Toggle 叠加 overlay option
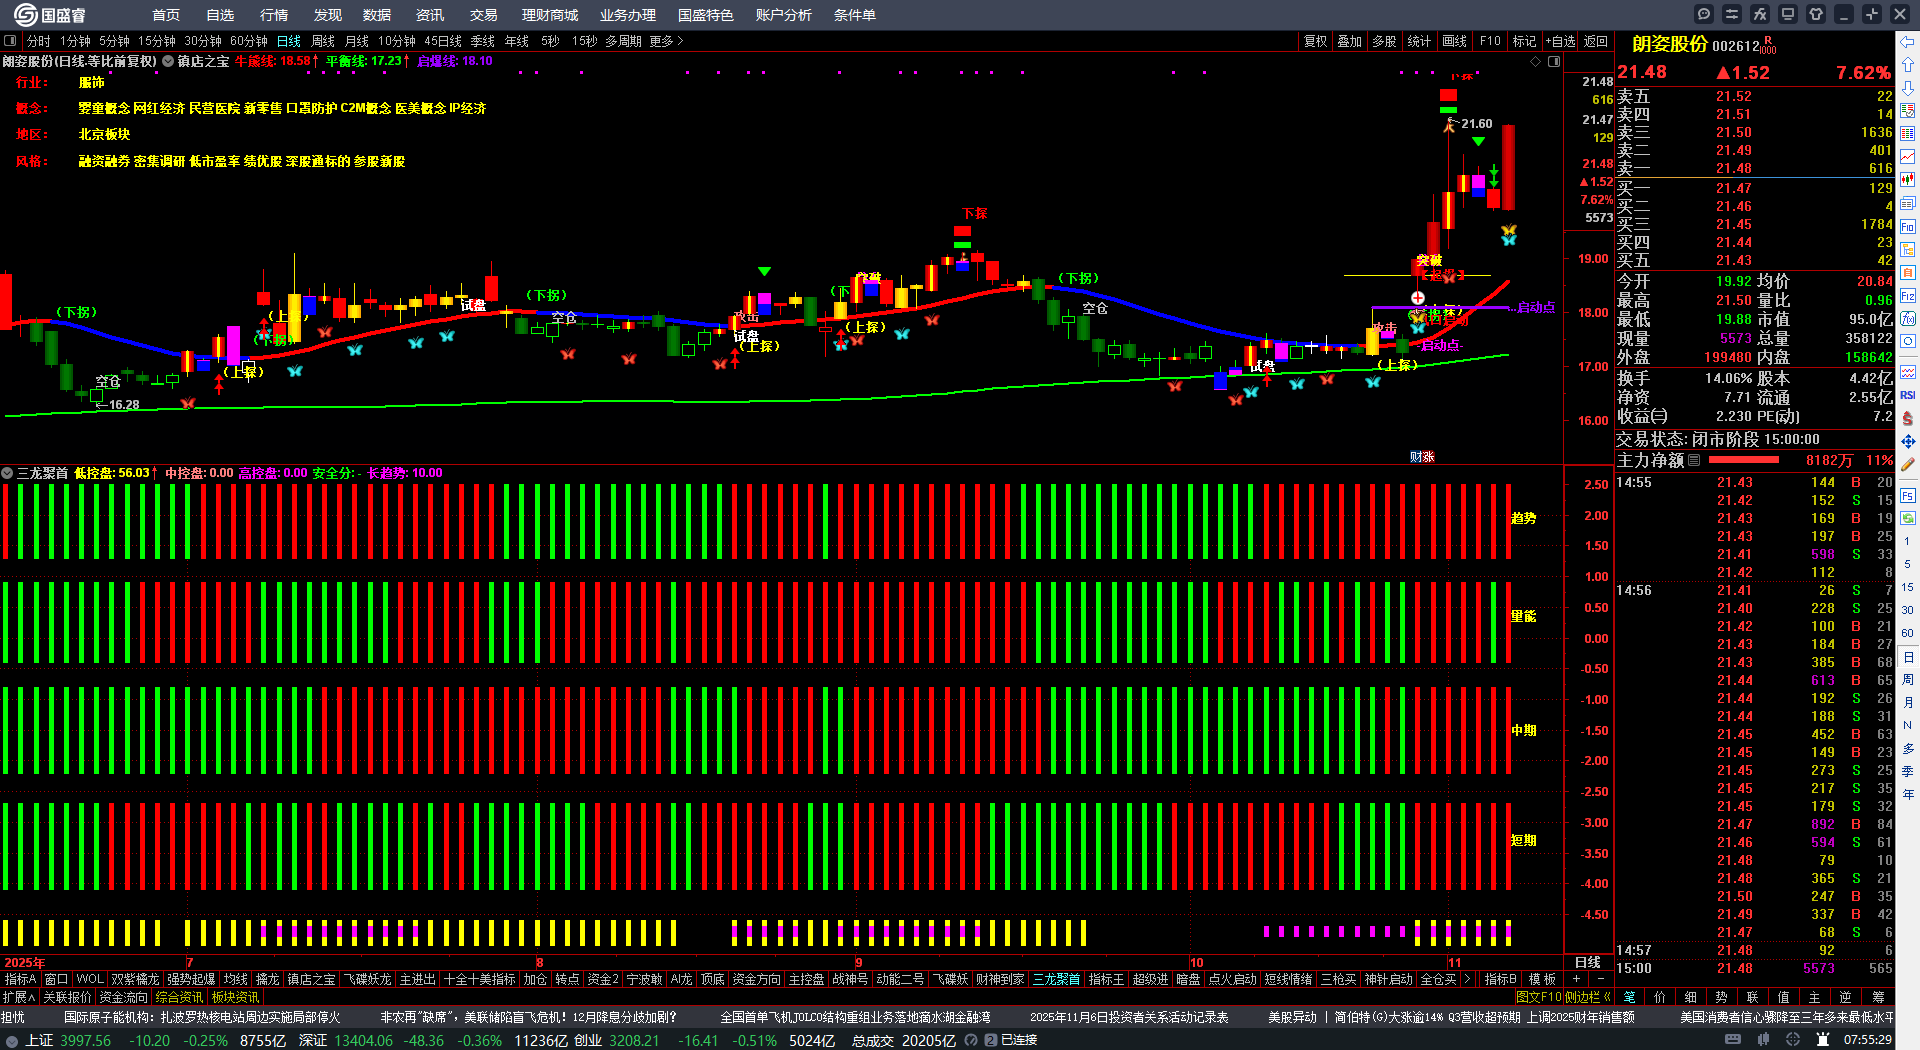 [x=1350, y=41]
